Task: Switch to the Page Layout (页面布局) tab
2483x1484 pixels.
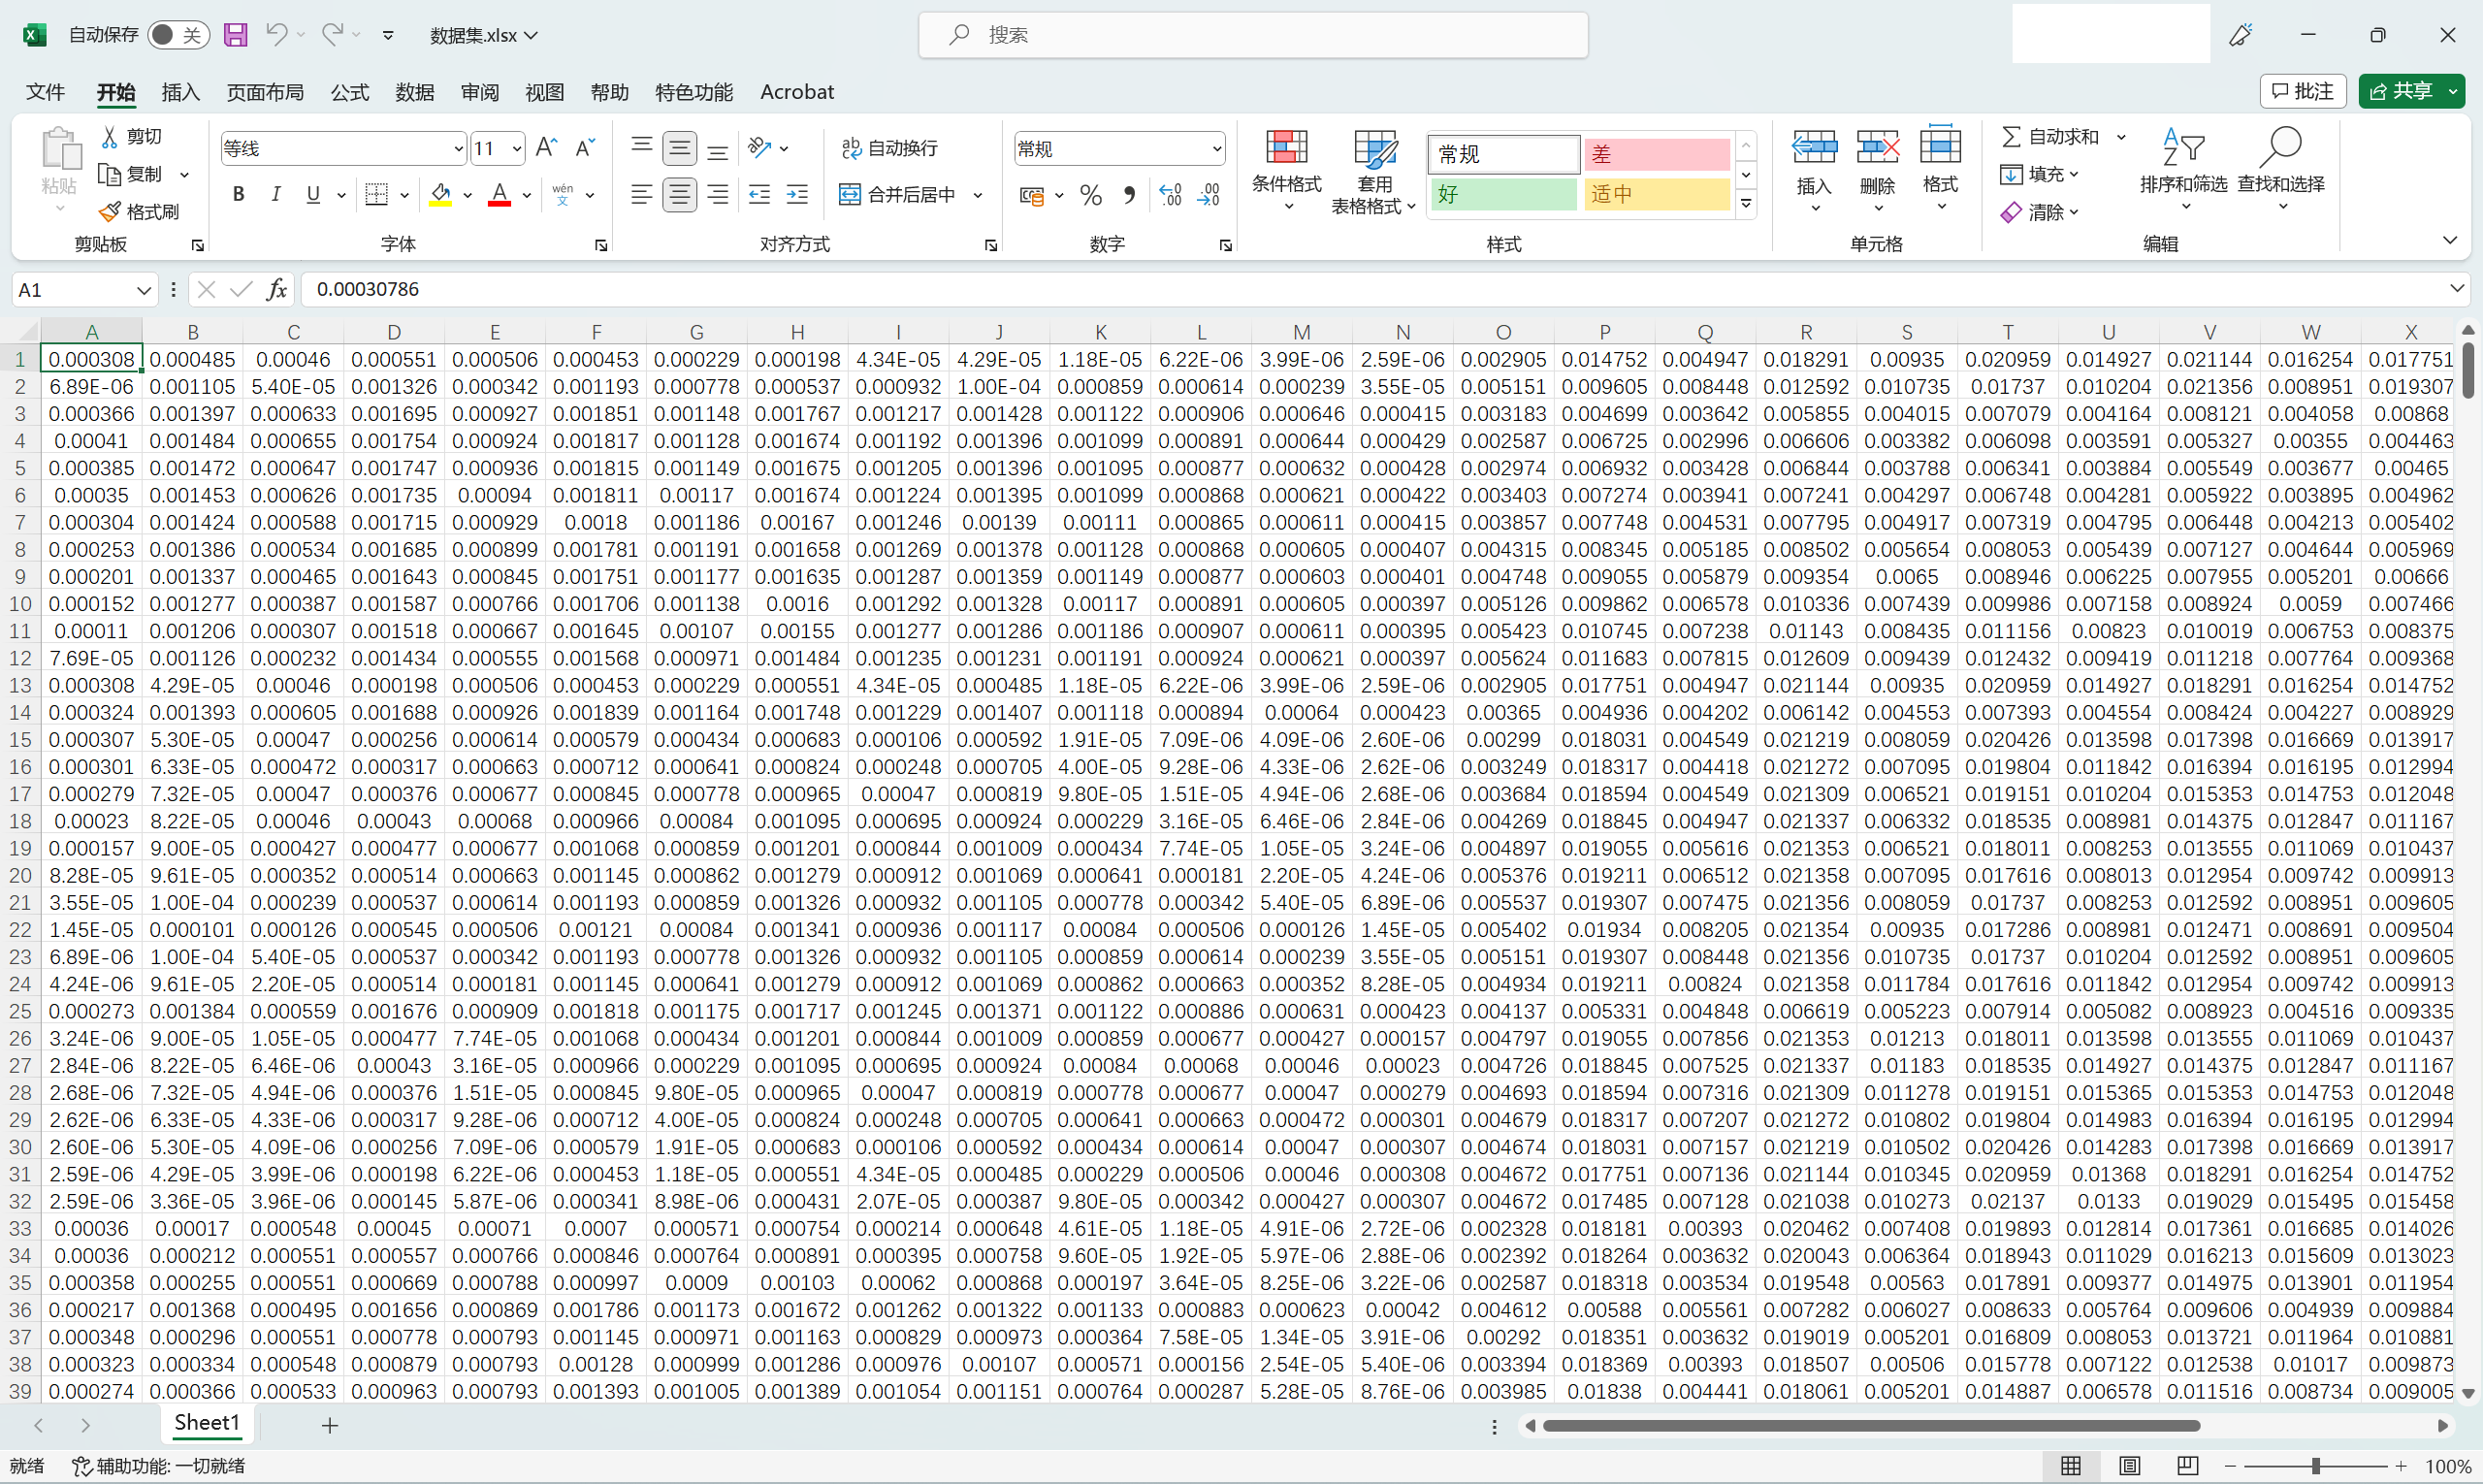Action: pos(265,92)
